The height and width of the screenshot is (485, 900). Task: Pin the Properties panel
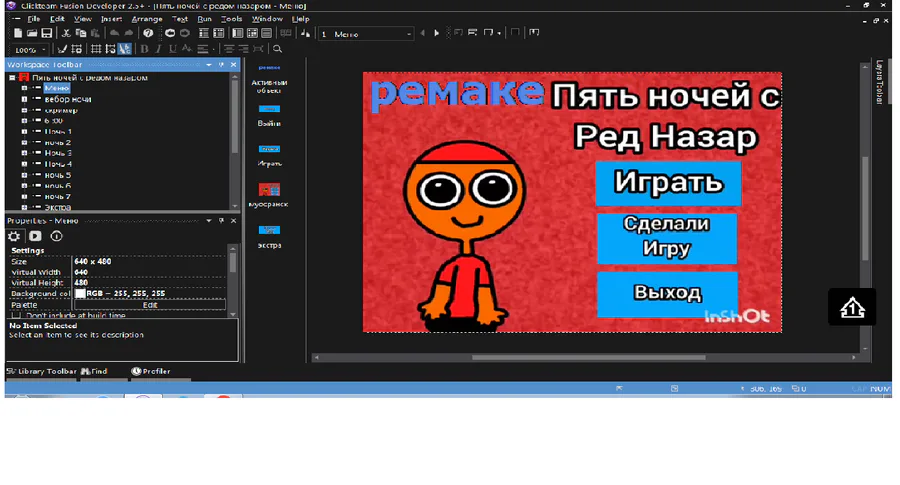click(221, 220)
